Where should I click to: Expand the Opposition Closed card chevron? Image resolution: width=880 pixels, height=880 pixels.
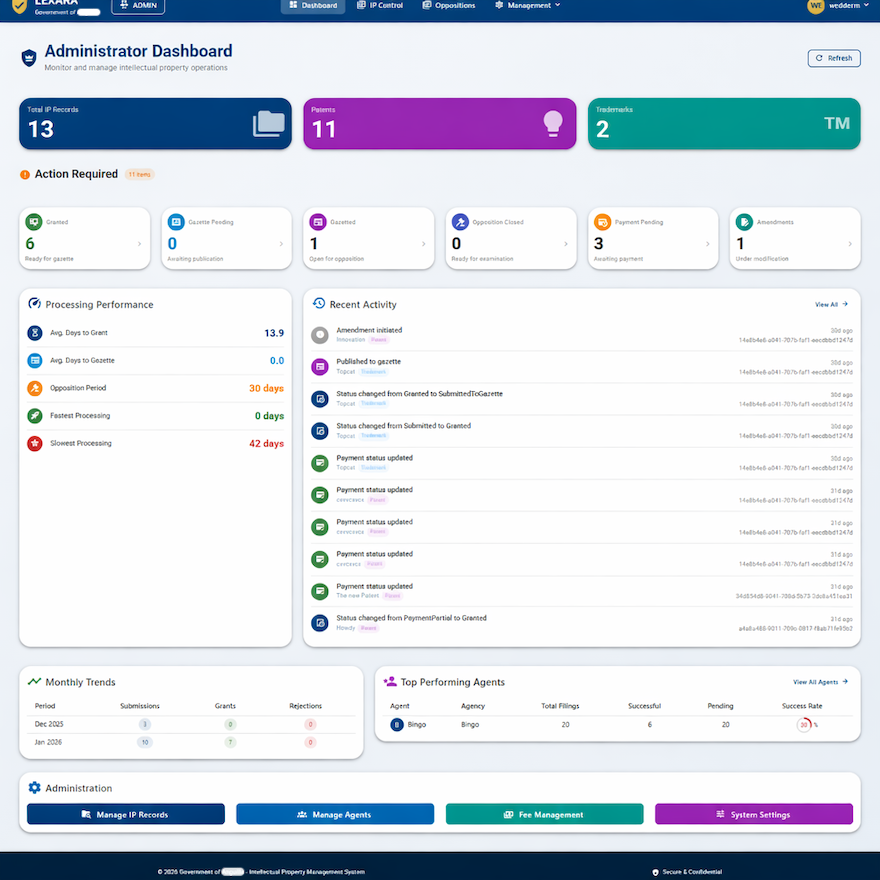point(566,244)
